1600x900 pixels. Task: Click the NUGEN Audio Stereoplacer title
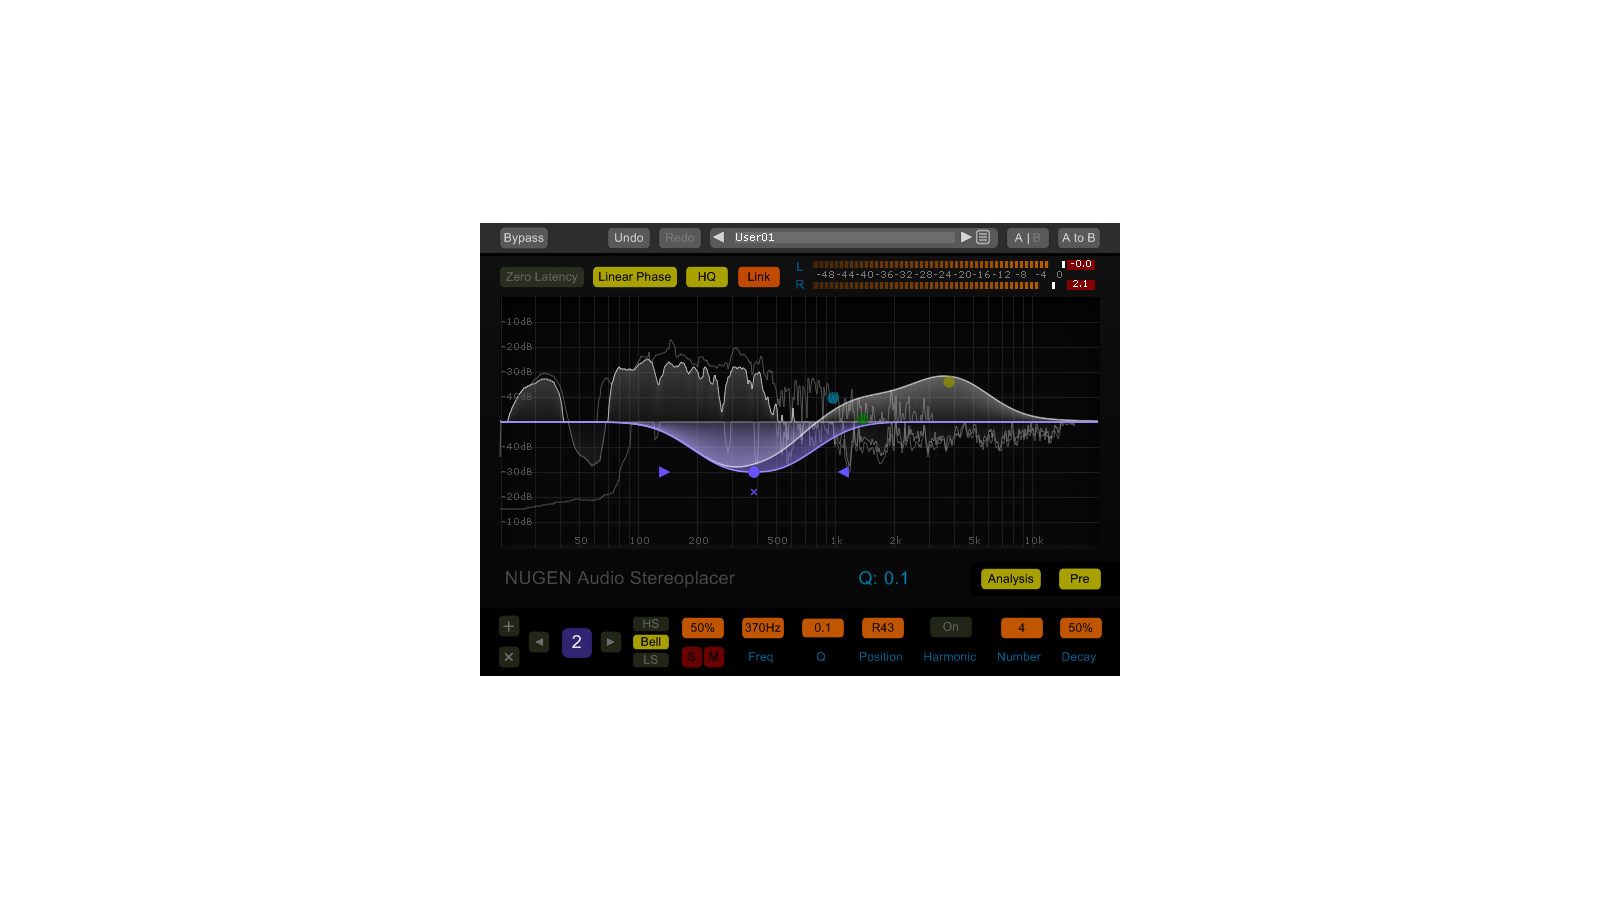620,578
